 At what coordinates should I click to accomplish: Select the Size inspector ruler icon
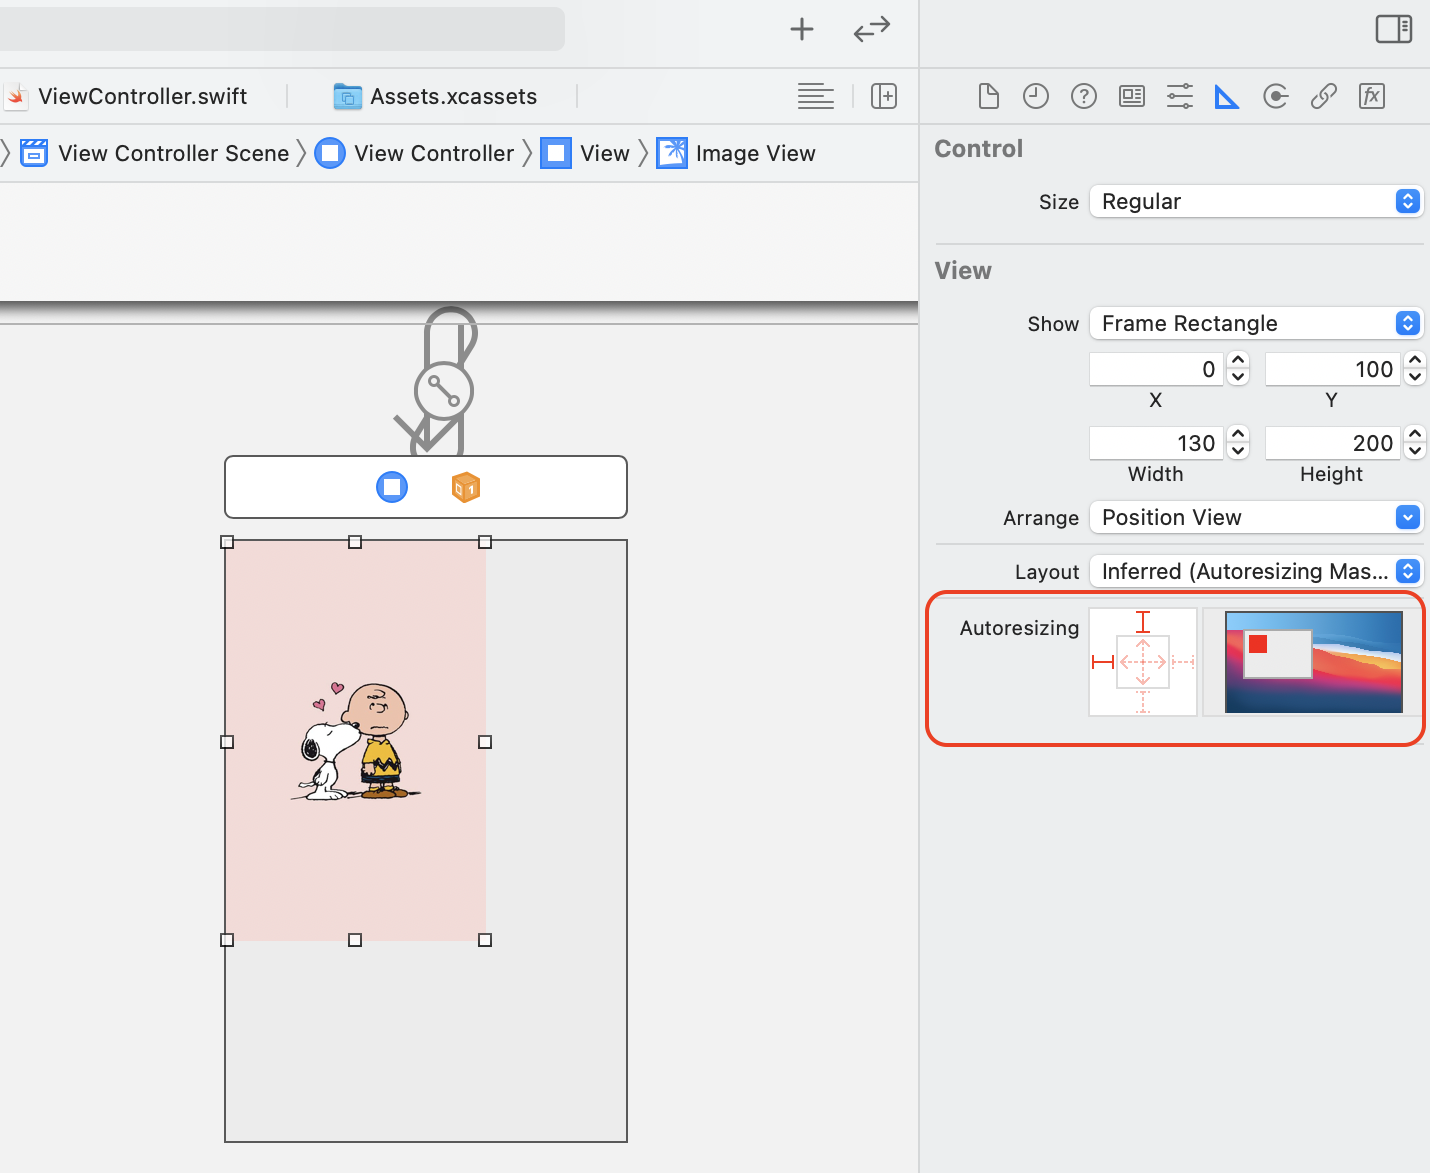click(1227, 97)
